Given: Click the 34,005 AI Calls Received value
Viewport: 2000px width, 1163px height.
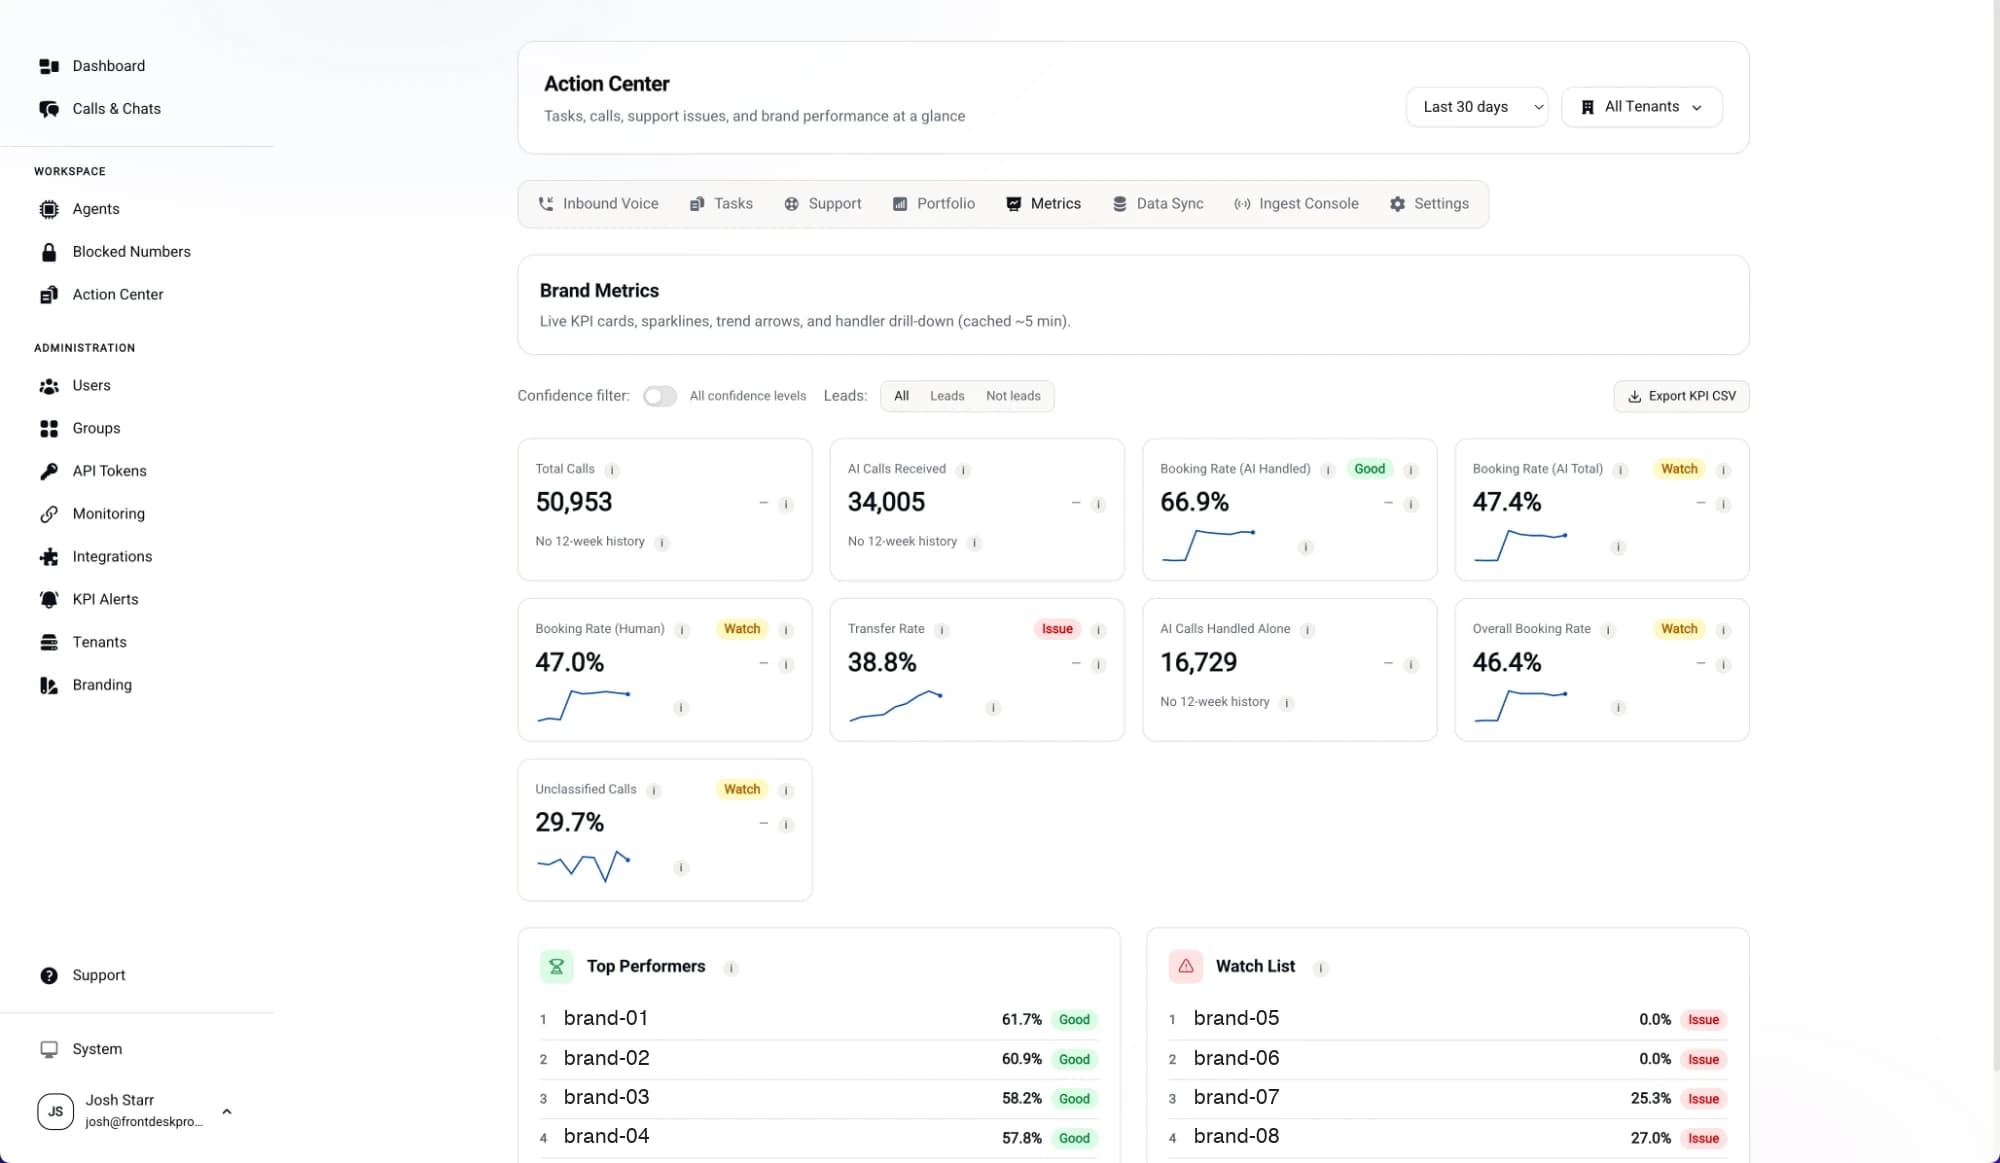Looking at the screenshot, I should [886, 503].
